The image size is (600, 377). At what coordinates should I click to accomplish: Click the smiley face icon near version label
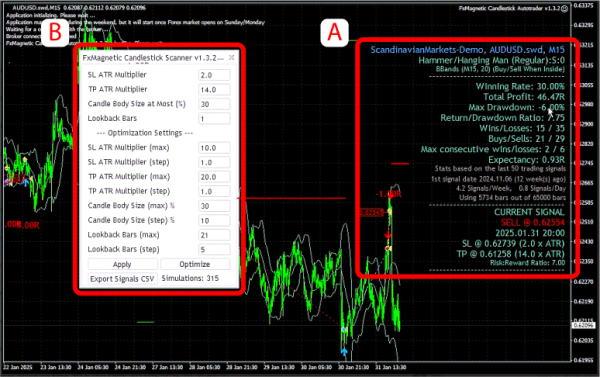(x=564, y=9)
